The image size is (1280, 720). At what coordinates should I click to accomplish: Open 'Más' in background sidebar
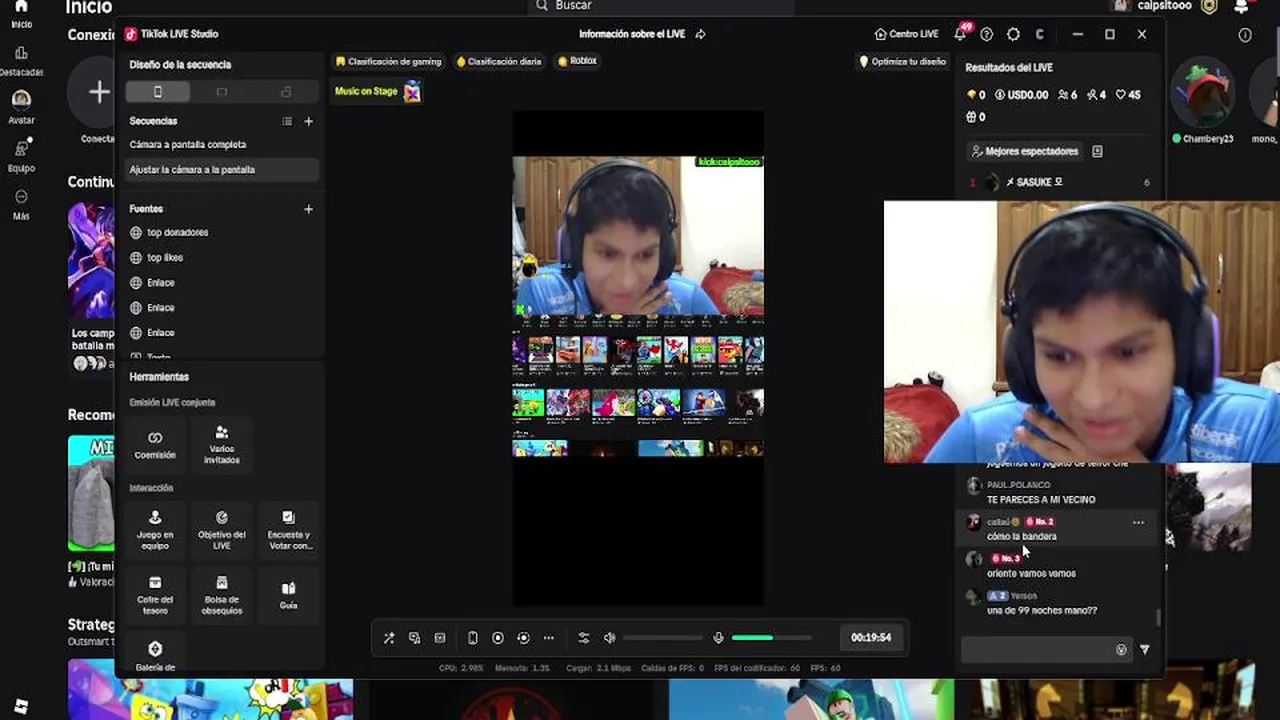coord(21,204)
